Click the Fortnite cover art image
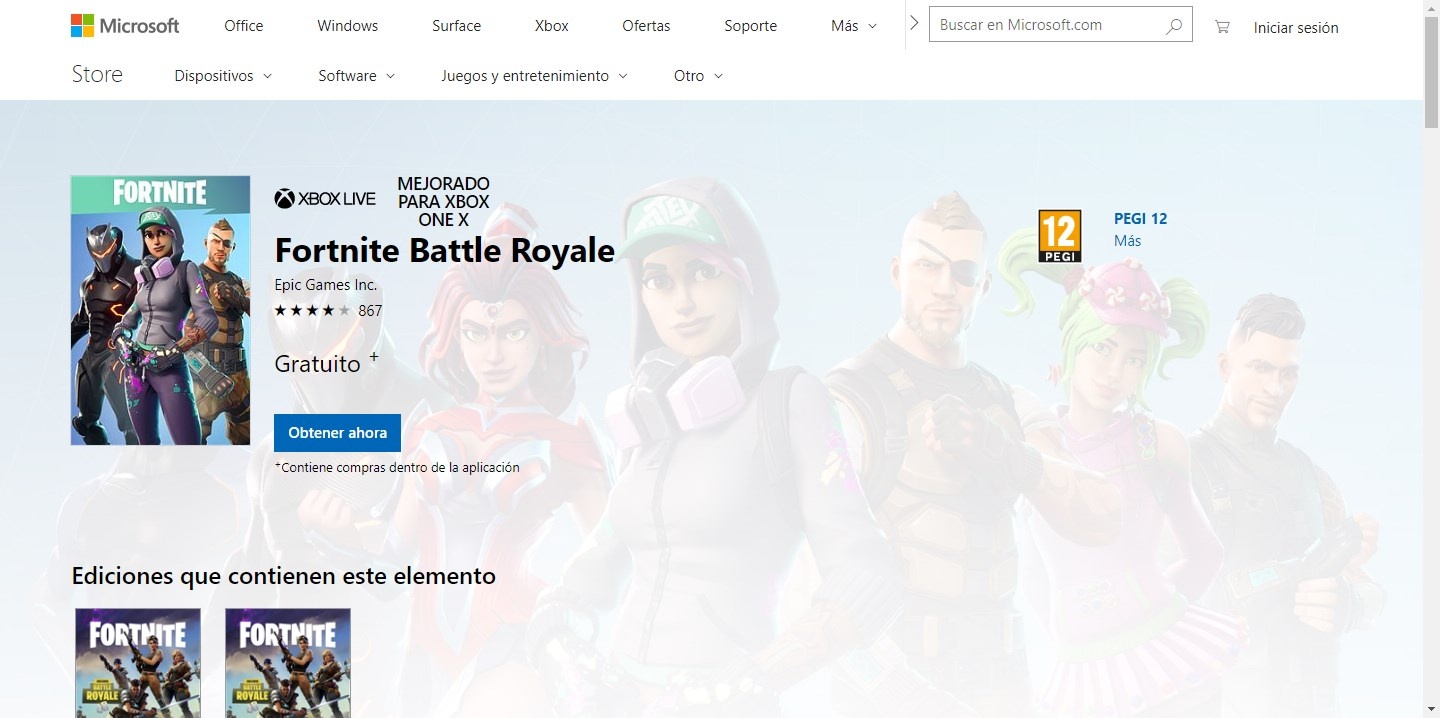The width and height of the screenshot is (1440, 718). click(x=160, y=310)
